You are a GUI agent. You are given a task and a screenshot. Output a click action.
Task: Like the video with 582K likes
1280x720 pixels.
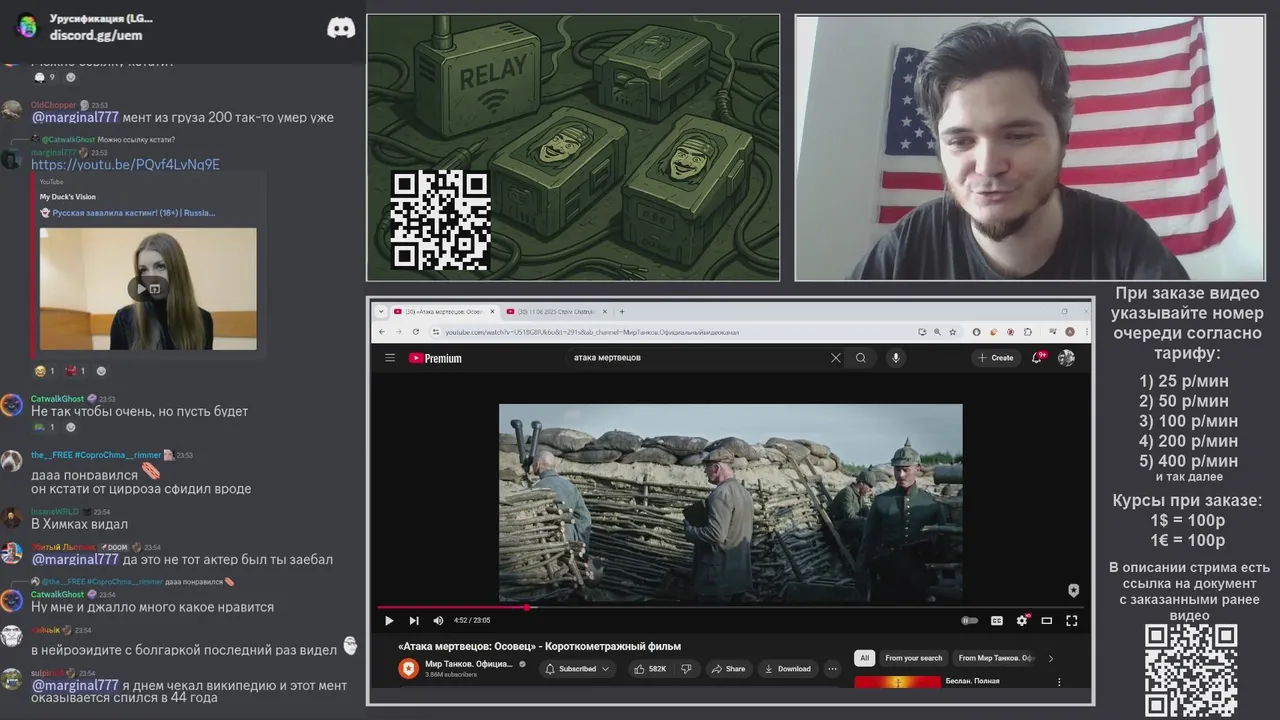(x=650, y=669)
